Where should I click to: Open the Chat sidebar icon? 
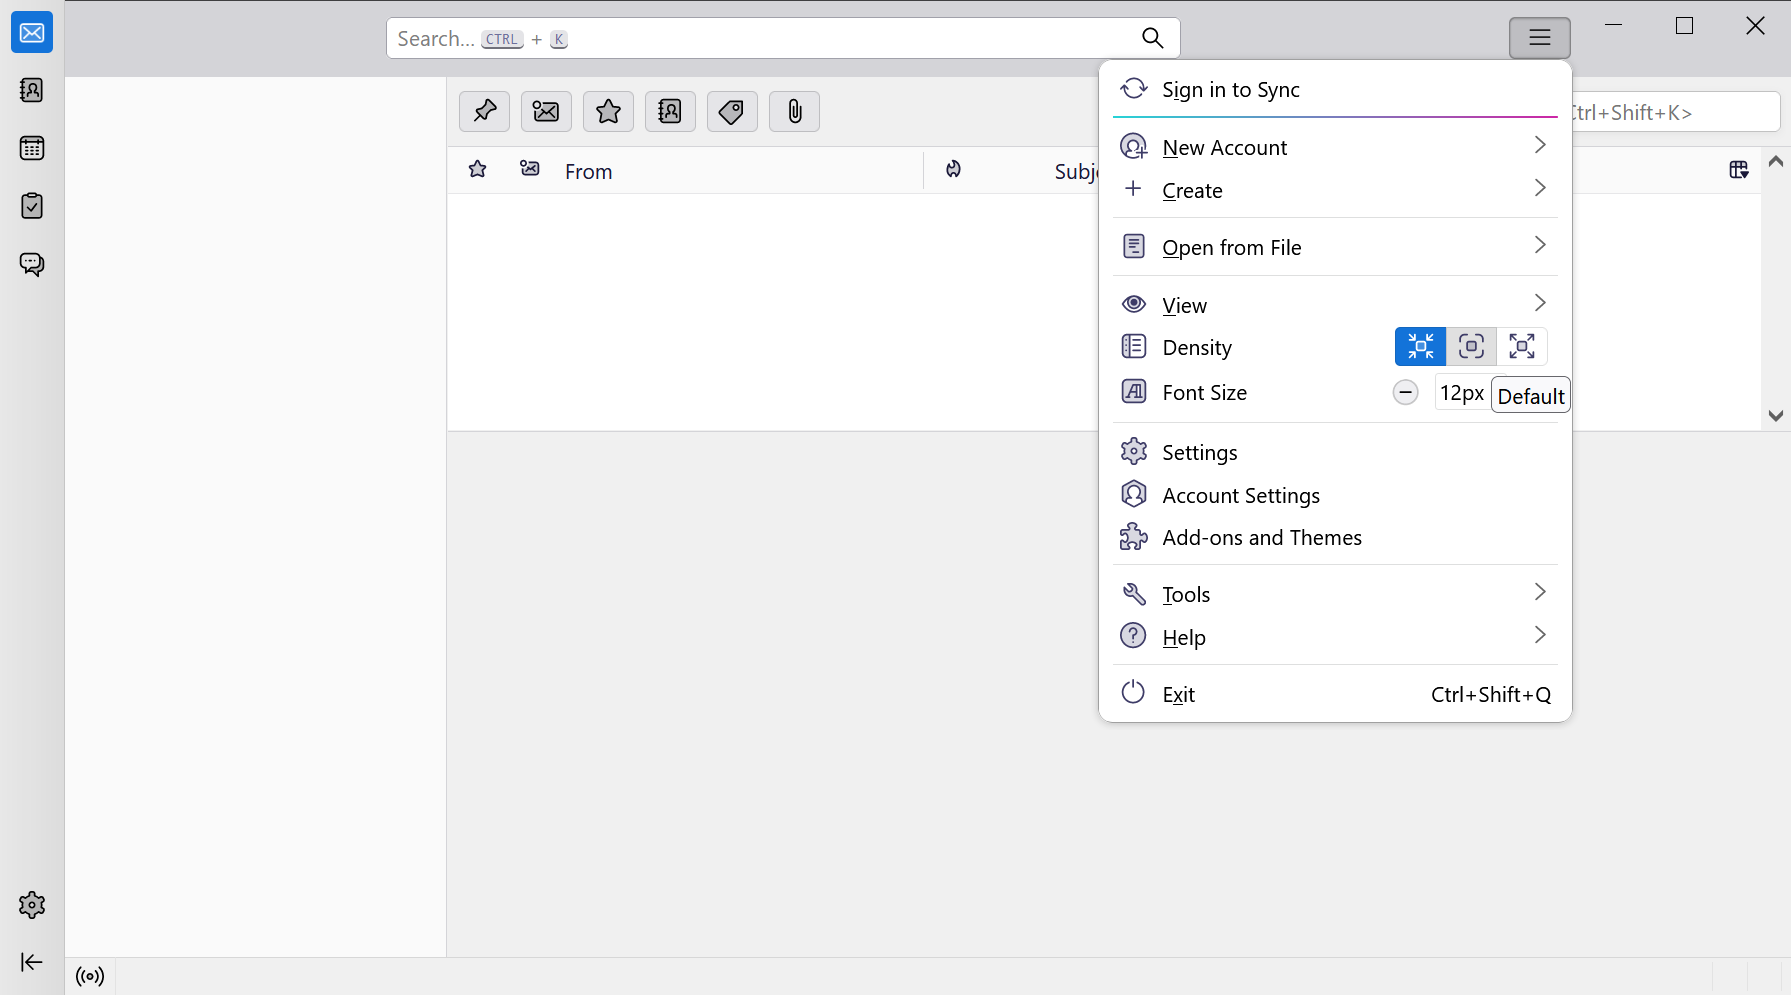[x=32, y=264]
